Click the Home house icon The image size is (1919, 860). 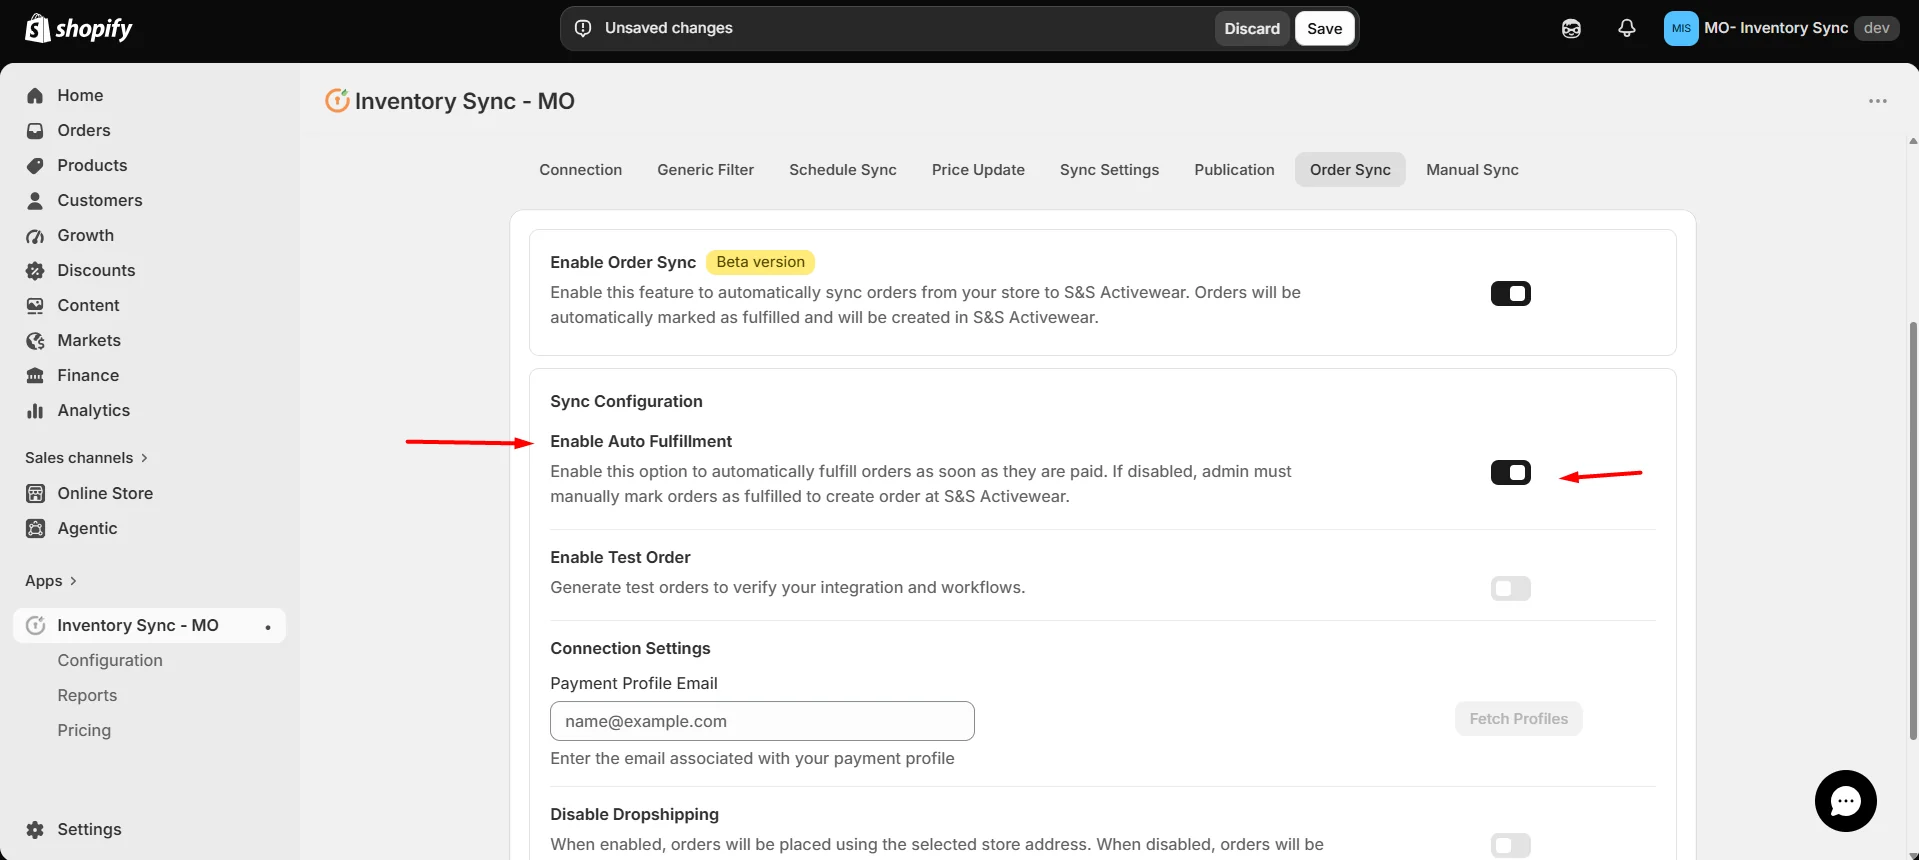[35, 95]
